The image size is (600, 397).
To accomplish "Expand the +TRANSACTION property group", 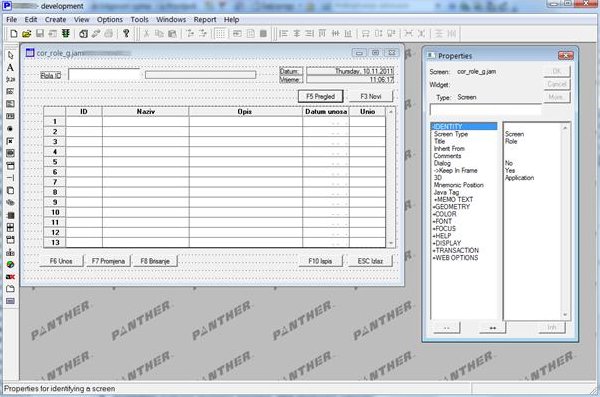I will pyautogui.click(x=455, y=250).
